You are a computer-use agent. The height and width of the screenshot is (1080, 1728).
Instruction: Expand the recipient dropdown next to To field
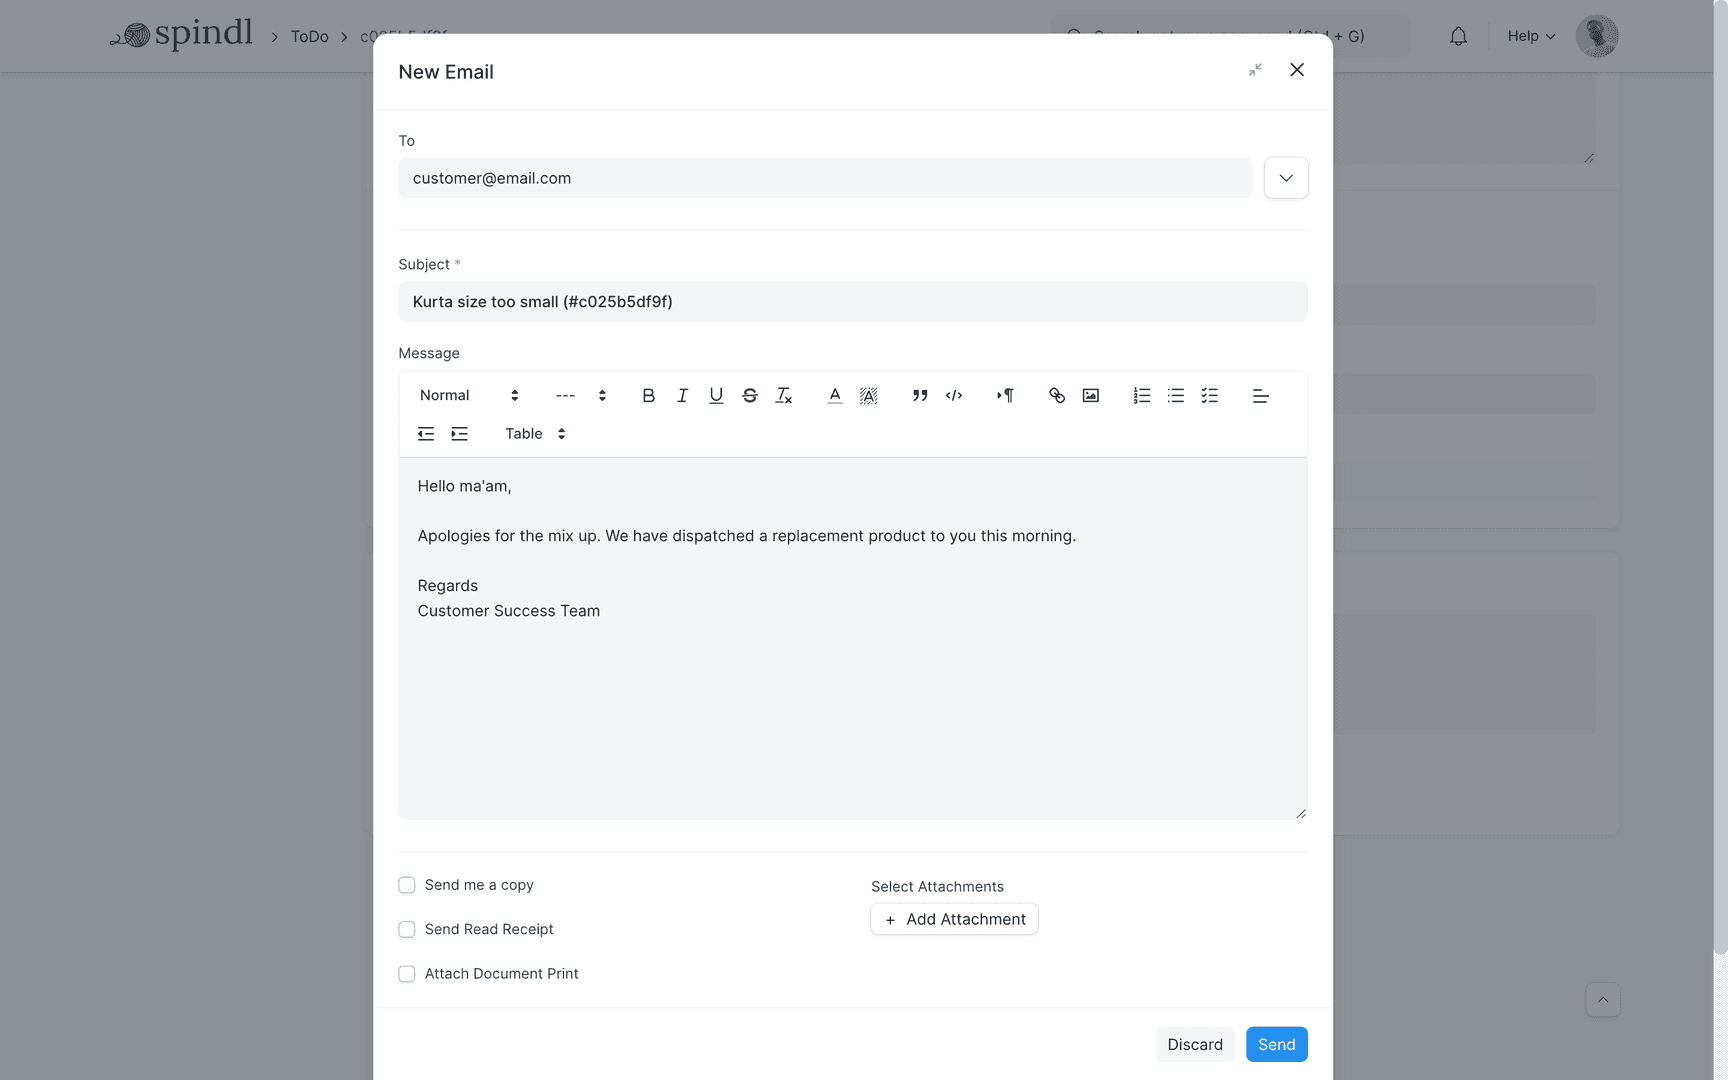[1286, 178]
